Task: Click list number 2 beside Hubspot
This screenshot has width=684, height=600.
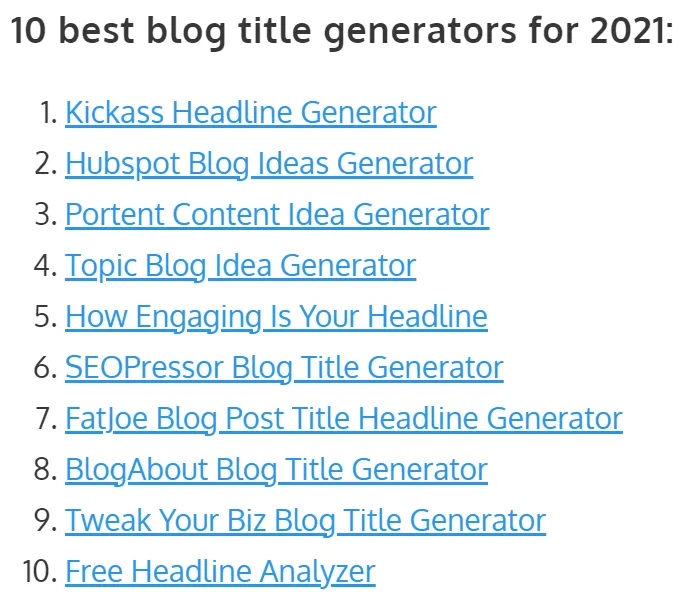Action: (46, 163)
